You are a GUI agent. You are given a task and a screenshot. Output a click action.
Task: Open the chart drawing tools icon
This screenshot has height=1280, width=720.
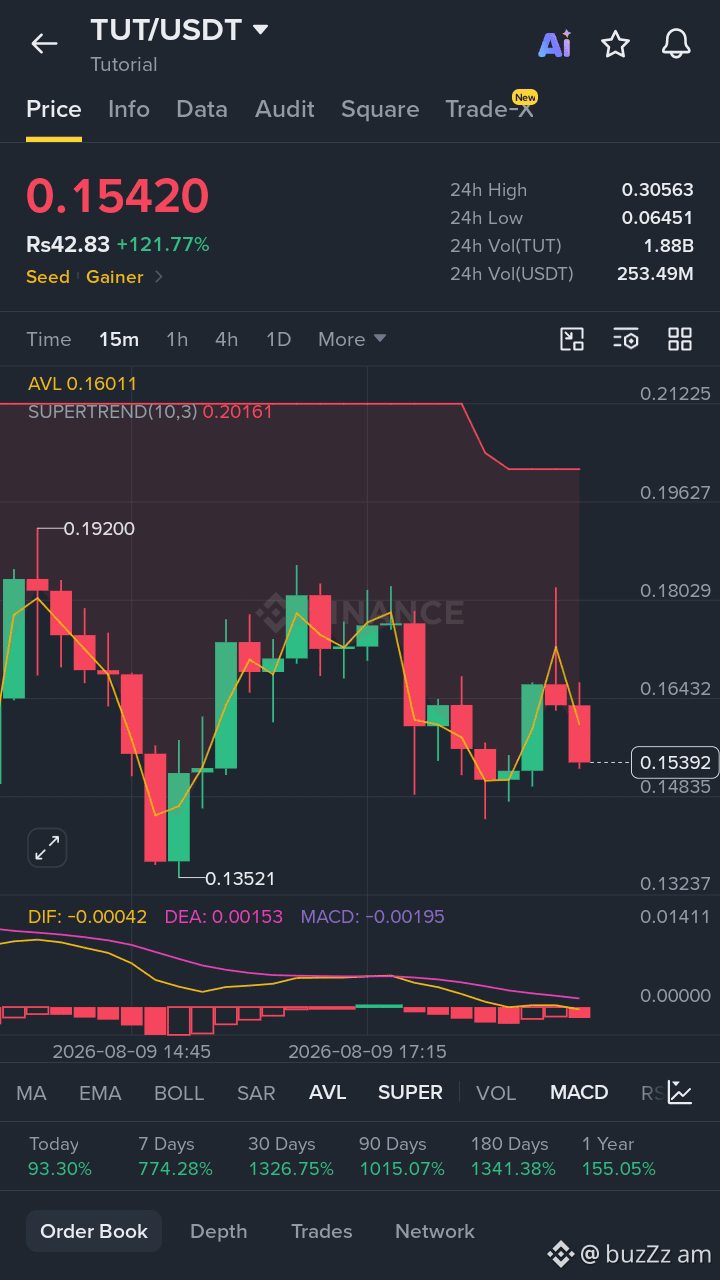pos(571,339)
